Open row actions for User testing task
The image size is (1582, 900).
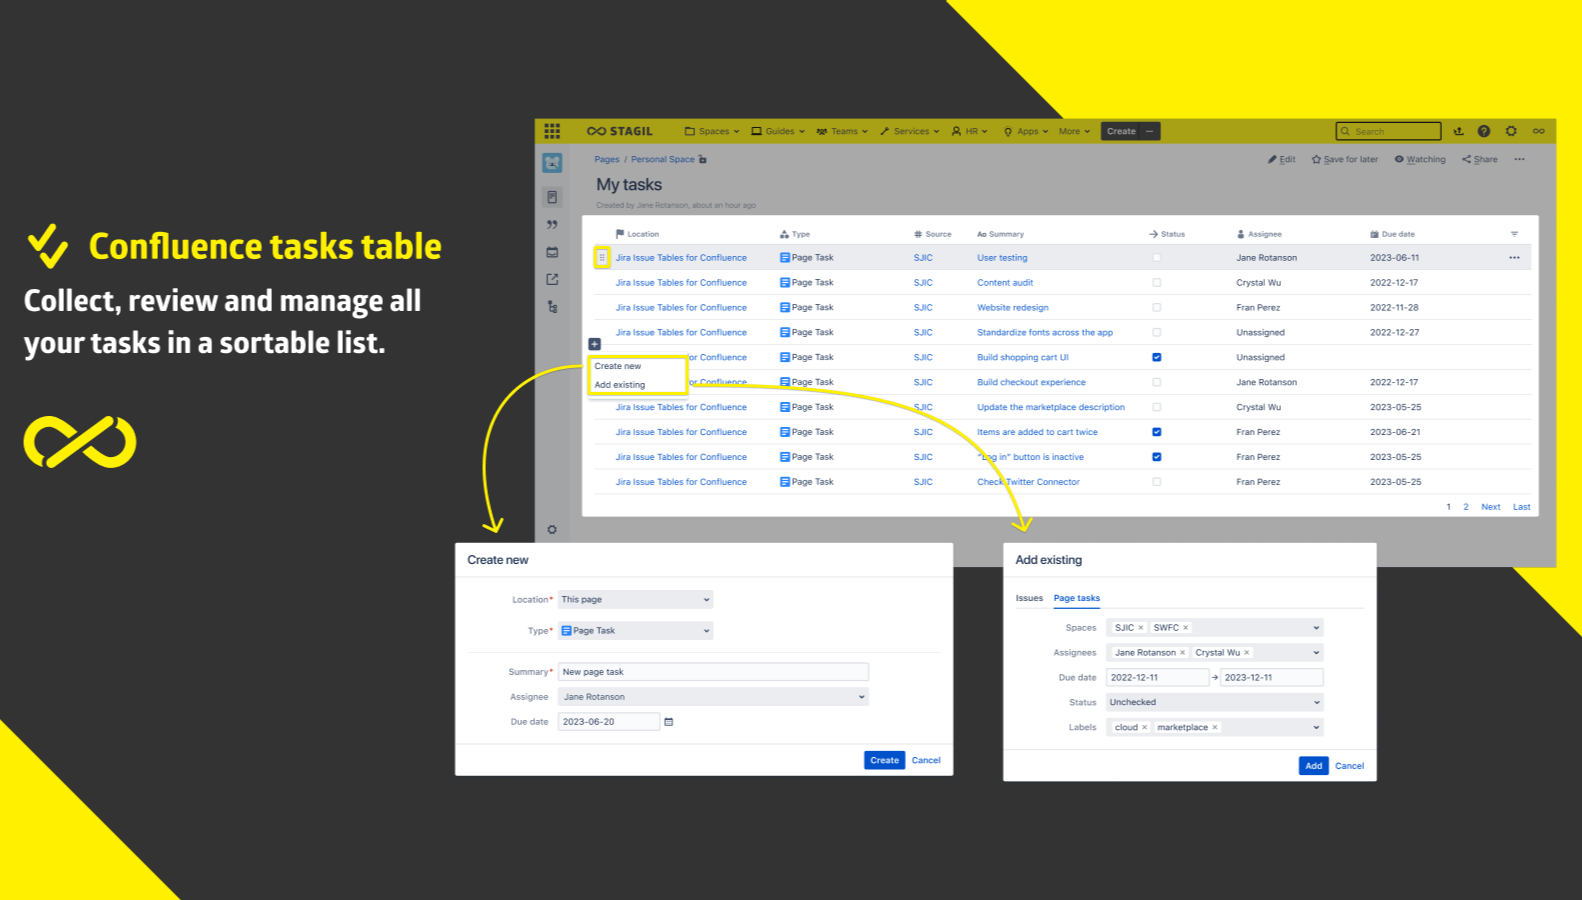click(1514, 258)
